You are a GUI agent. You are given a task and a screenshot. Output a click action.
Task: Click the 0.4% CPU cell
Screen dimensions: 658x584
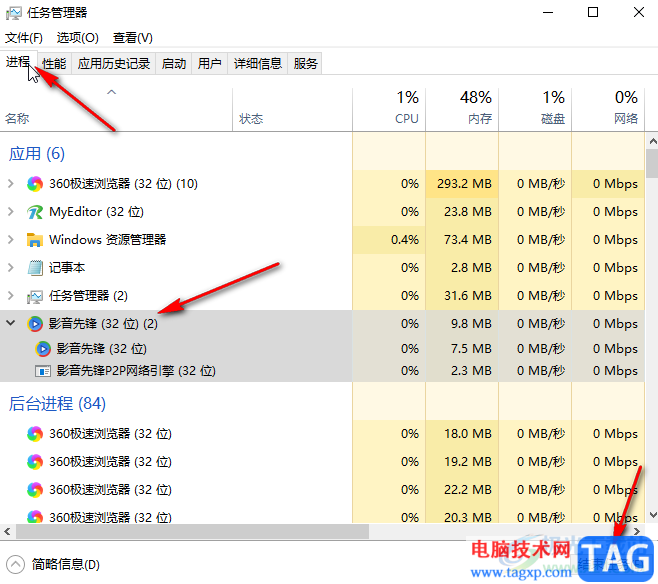click(389, 240)
